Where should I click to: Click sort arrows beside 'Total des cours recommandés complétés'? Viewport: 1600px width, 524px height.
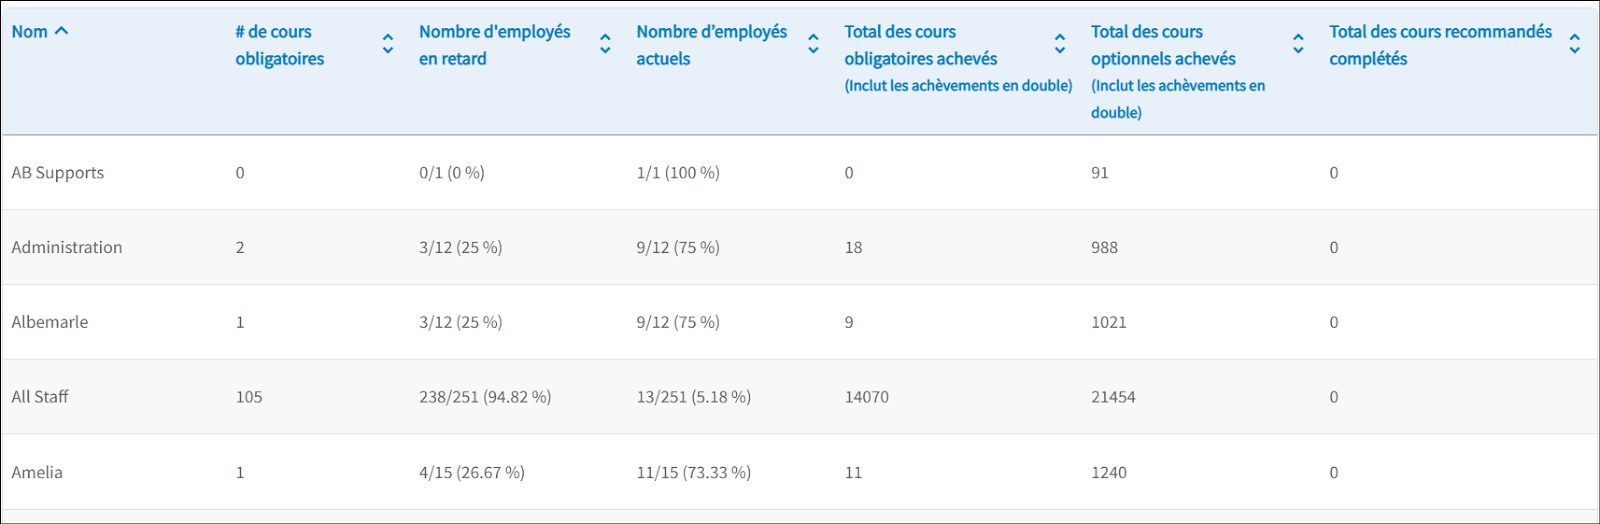[1575, 44]
